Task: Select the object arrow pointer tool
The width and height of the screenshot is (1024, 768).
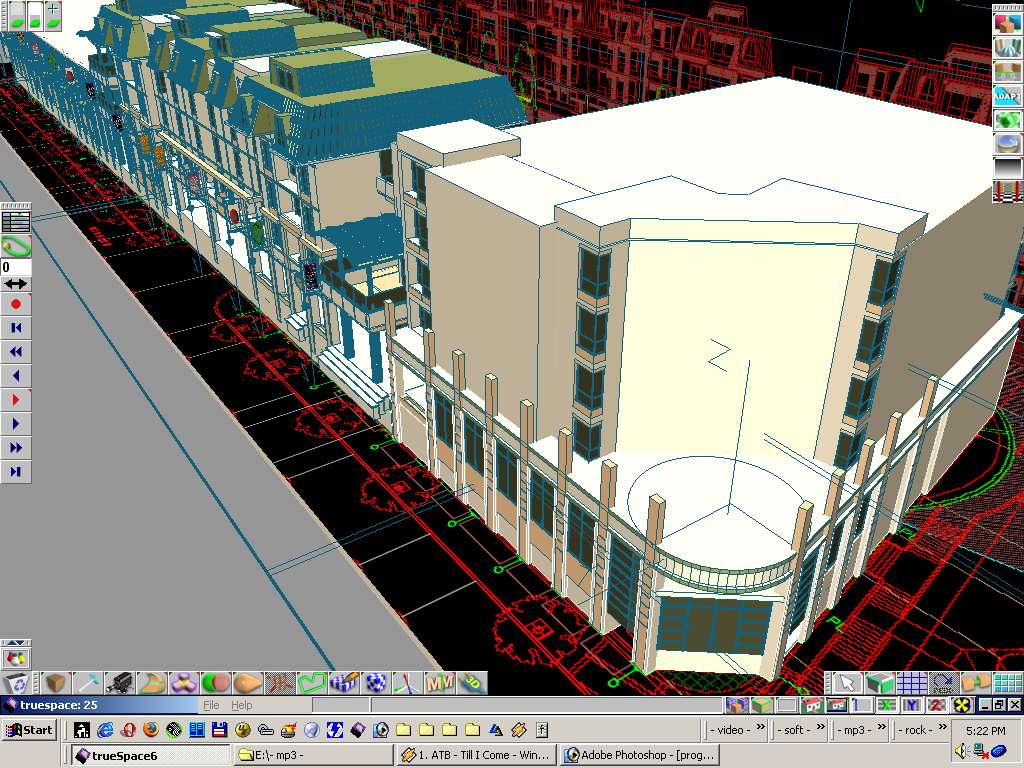Action: 847,683
